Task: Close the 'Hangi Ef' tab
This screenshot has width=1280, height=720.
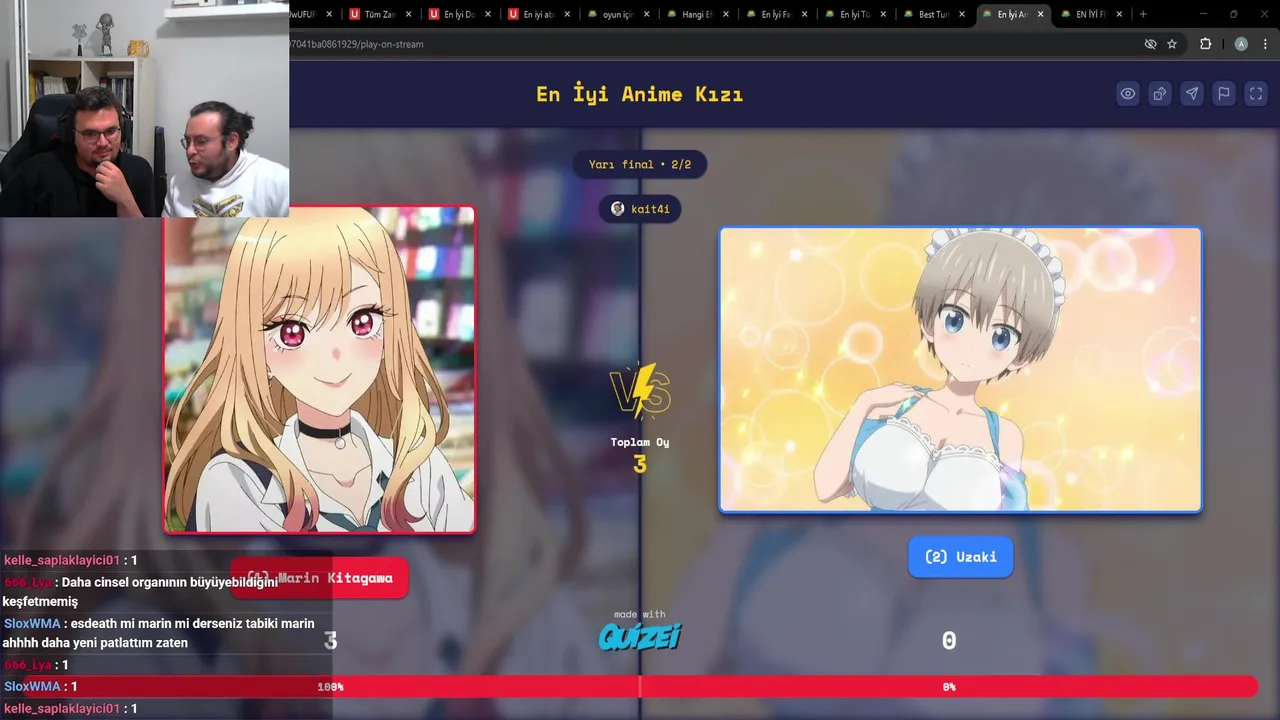Action: tap(725, 14)
